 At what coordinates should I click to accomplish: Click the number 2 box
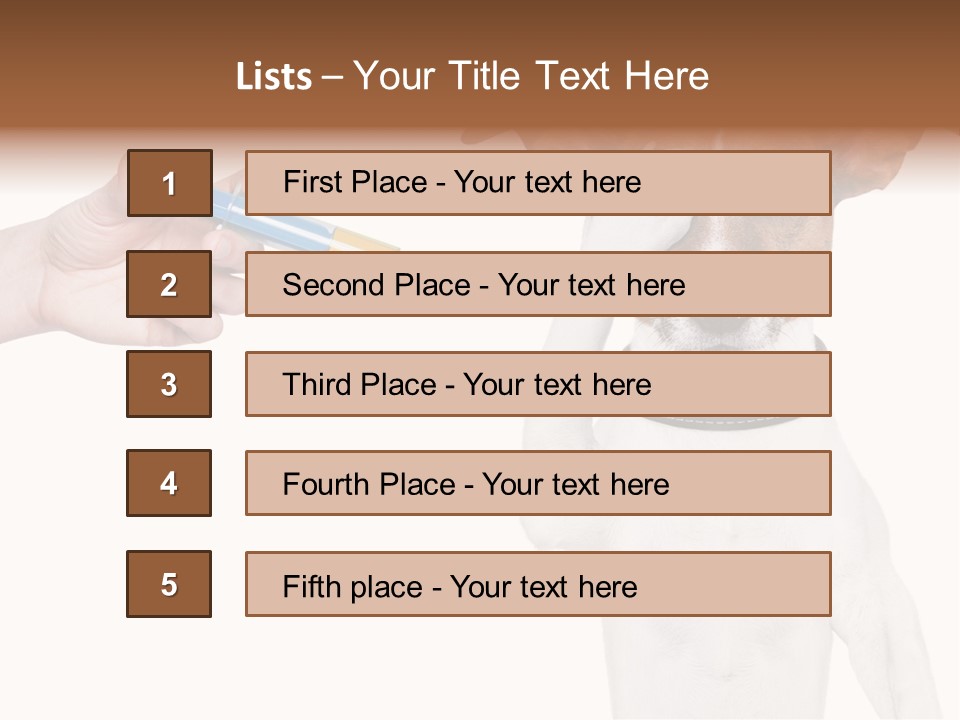[169, 284]
